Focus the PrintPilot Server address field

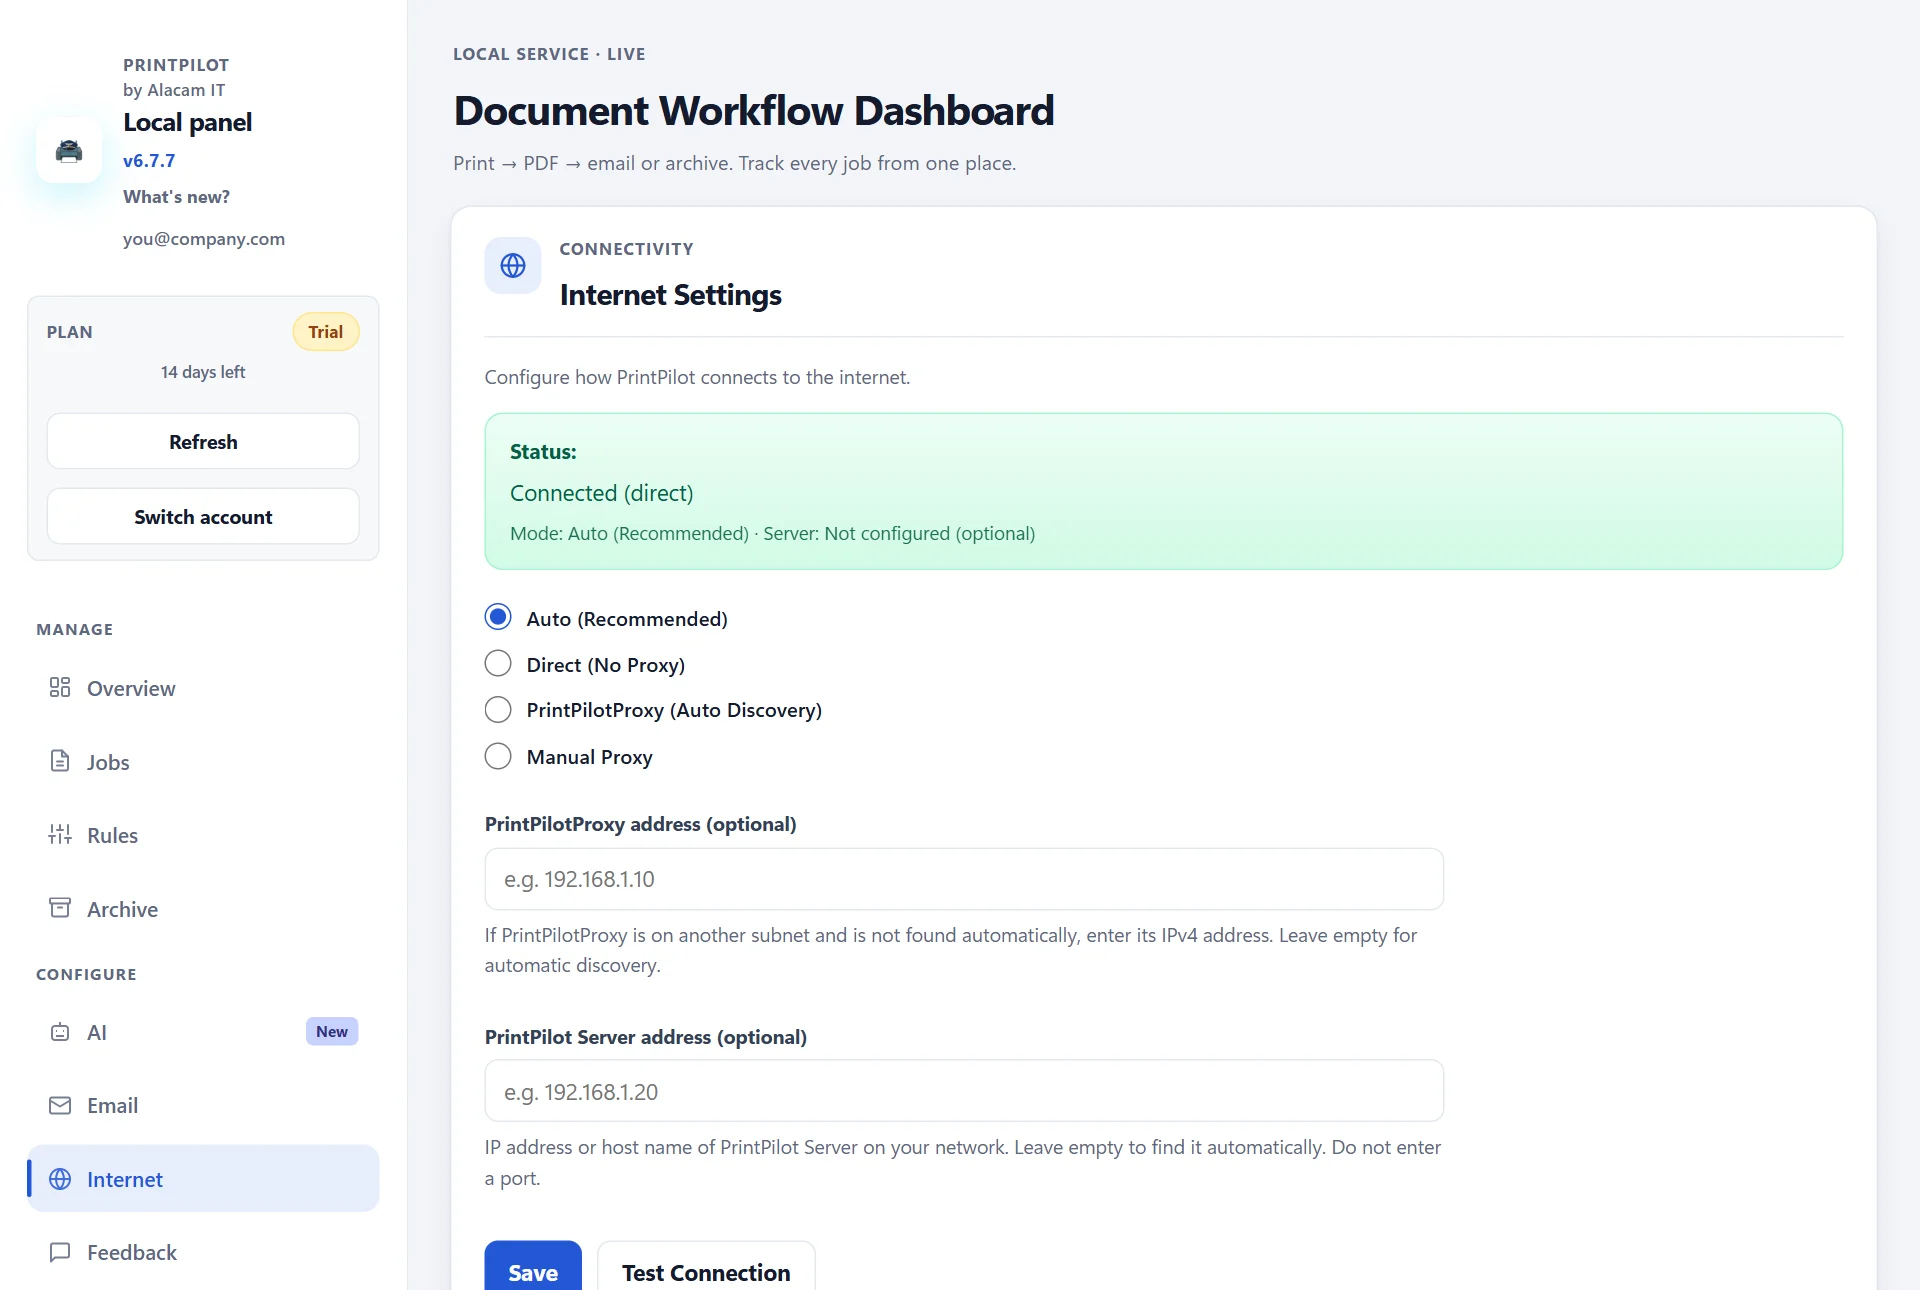[x=964, y=1091]
